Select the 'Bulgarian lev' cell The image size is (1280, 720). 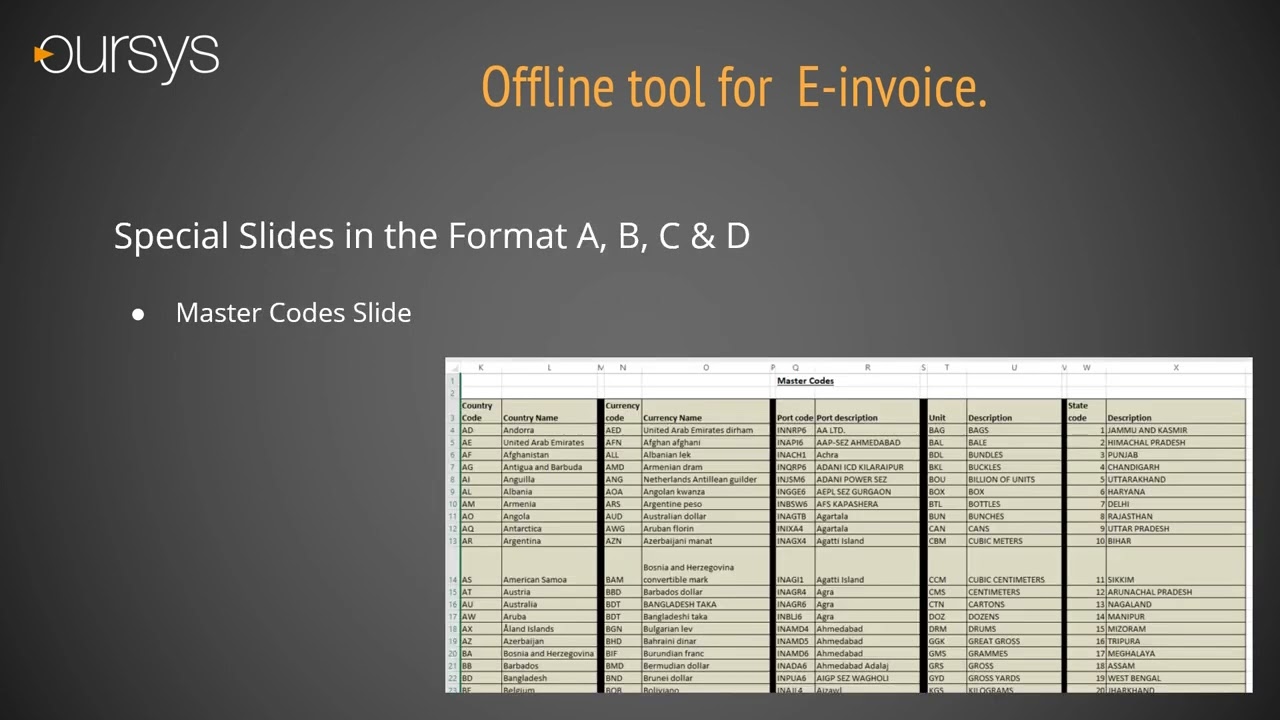(x=706, y=629)
